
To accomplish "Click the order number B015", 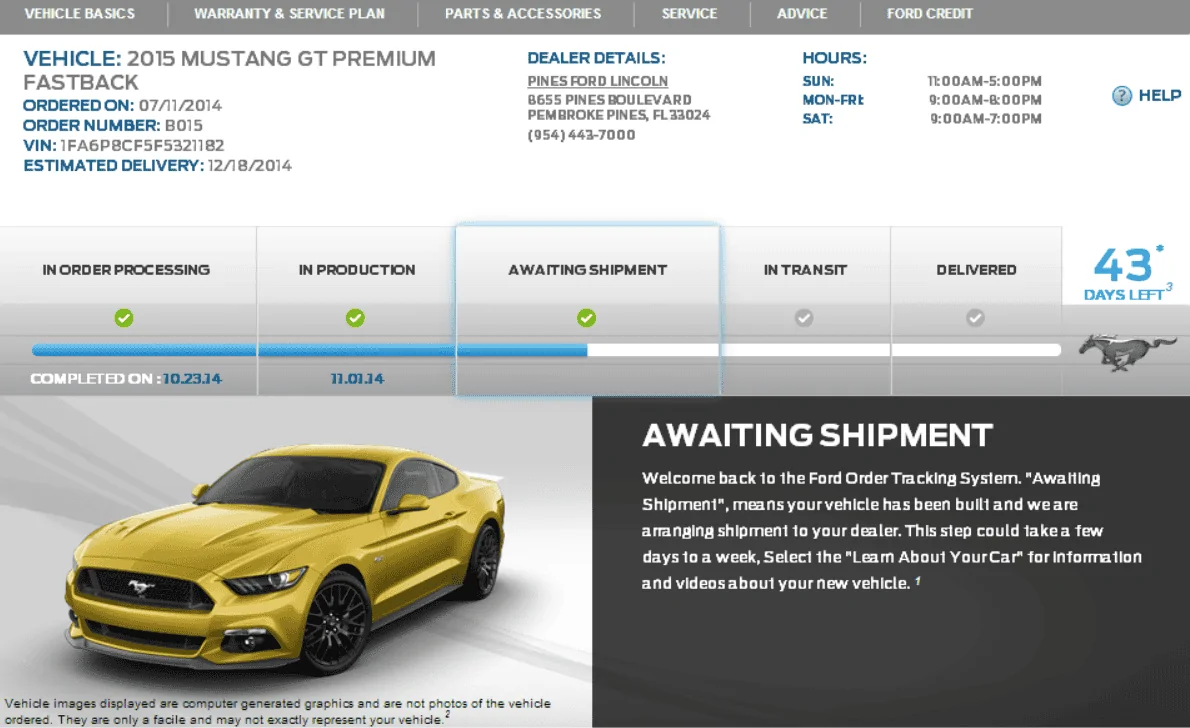I will pos(184,125).
